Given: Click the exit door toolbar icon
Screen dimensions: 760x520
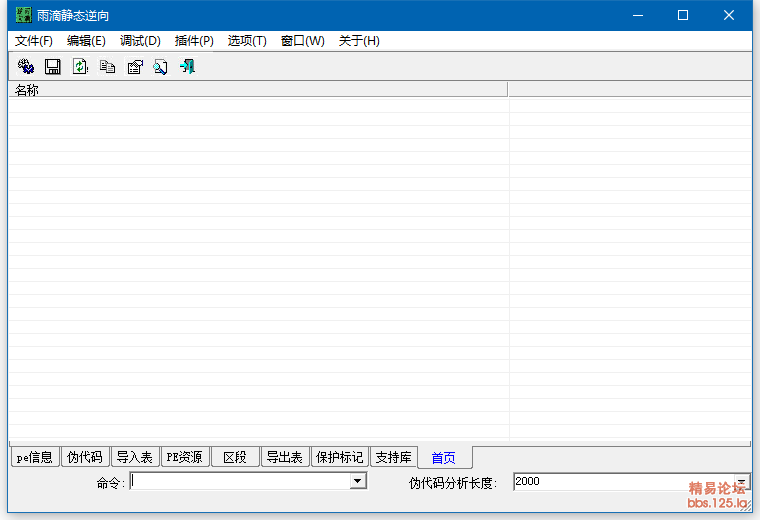Looking at the screenshot, I should pos(188,66).
